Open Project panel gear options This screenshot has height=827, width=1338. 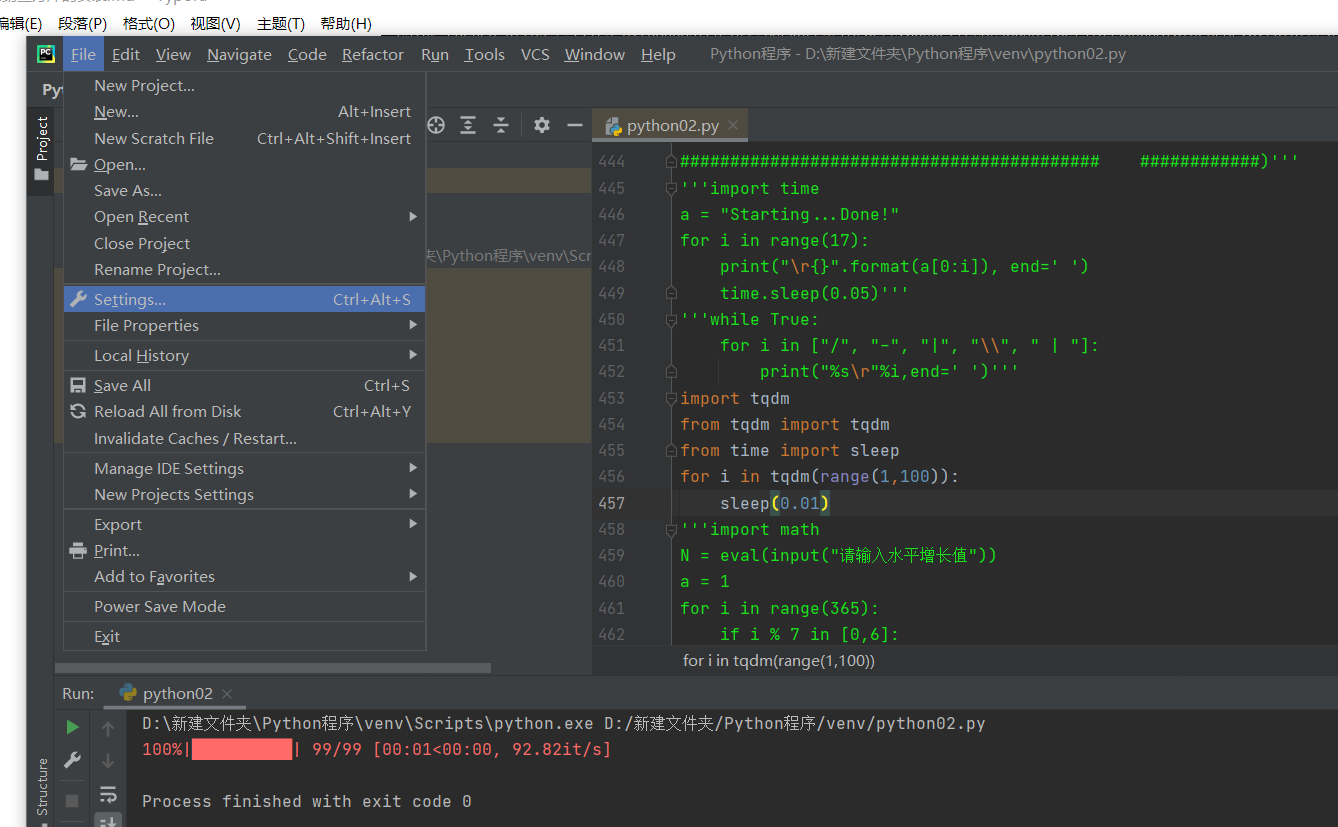[542, 125]
